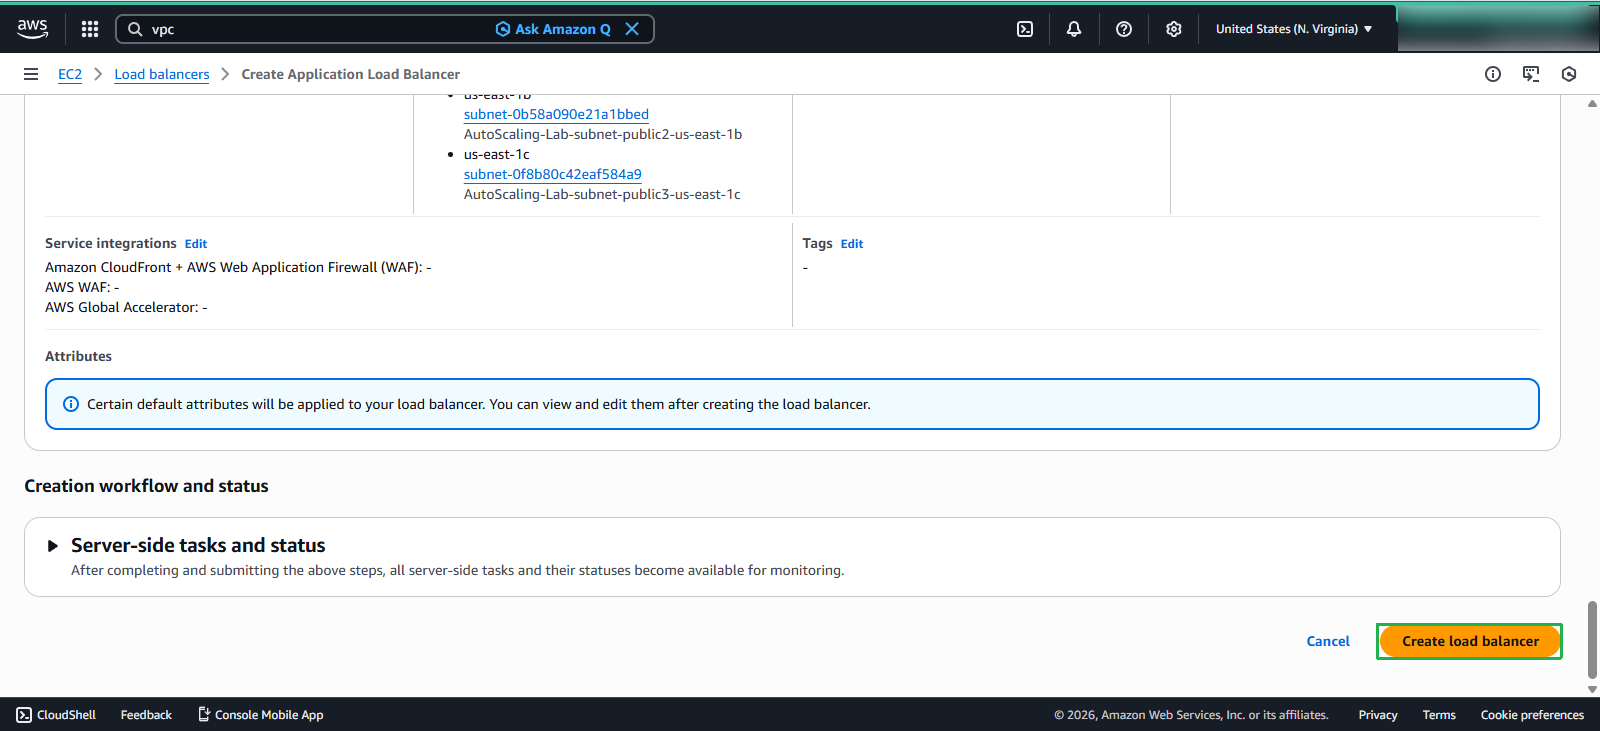Click the search magnifier icon

[135, 29]
